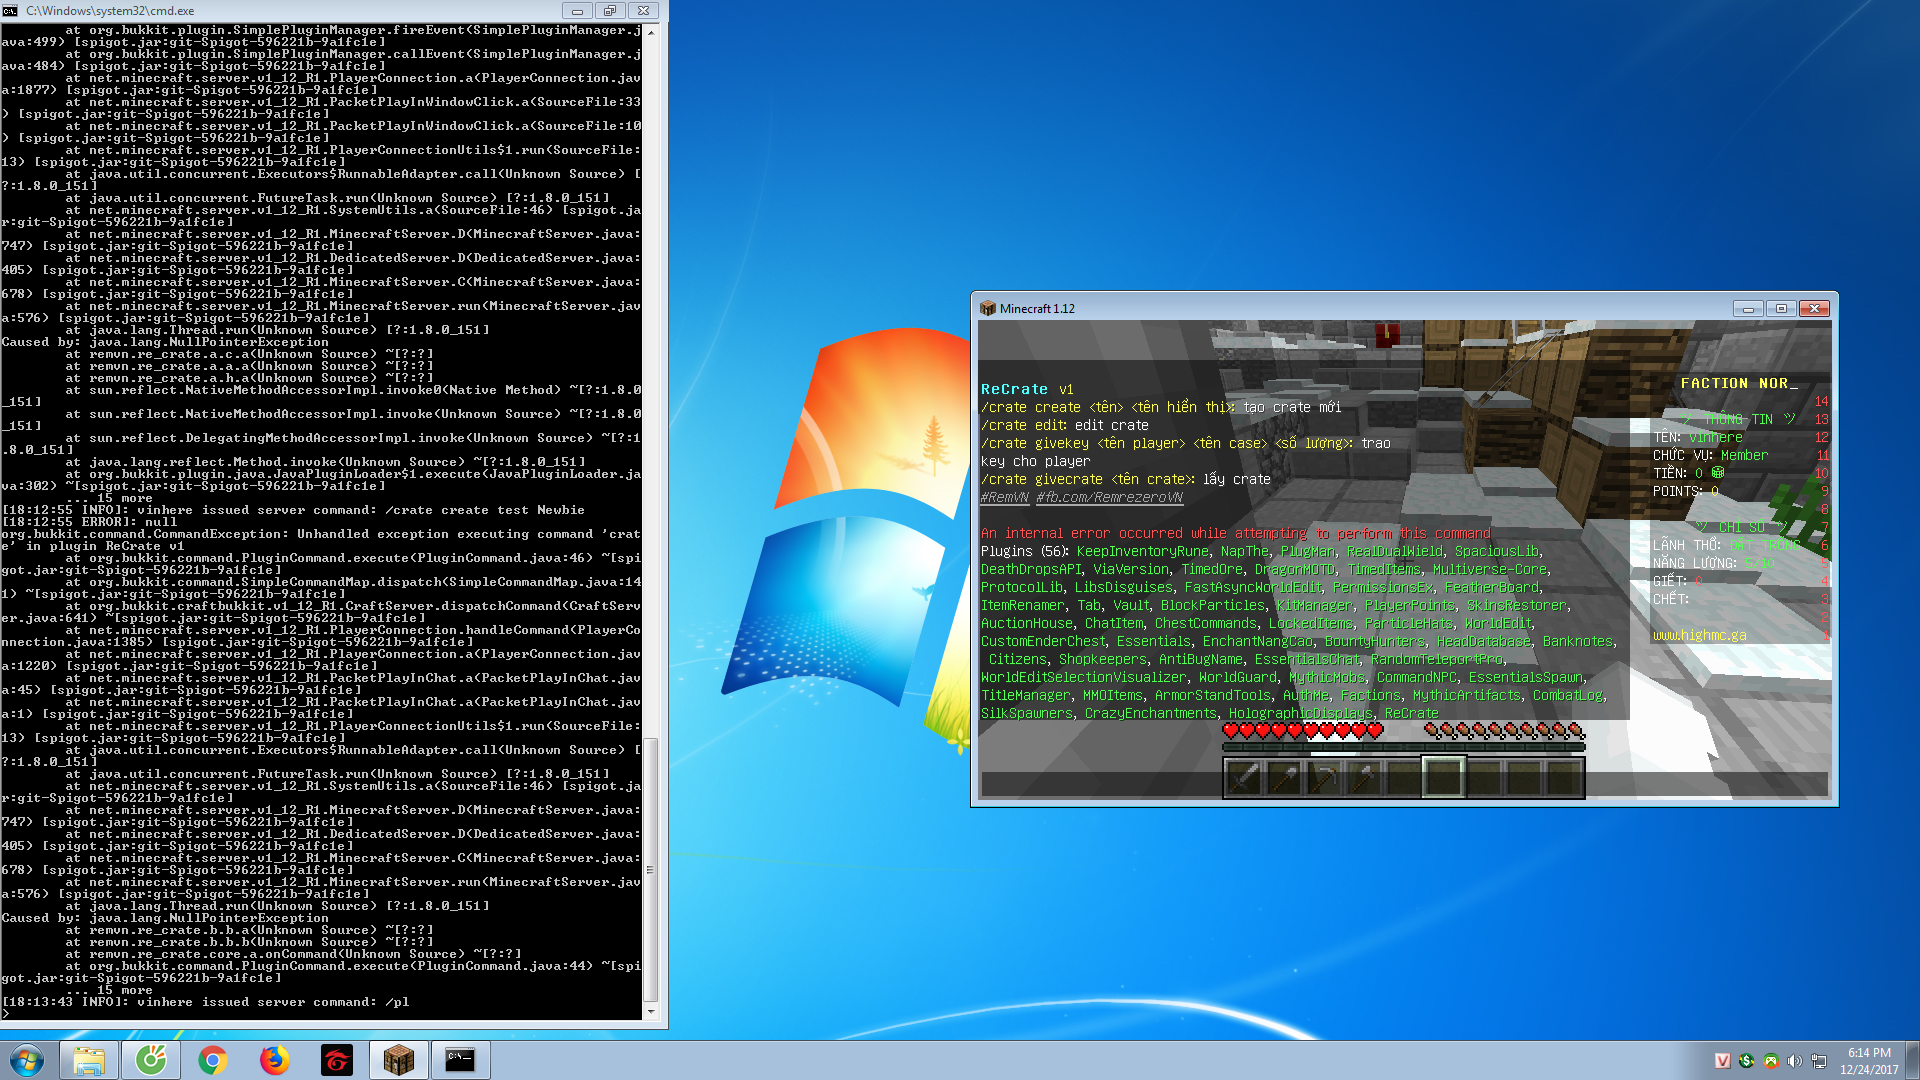Click the highlighted empty hotbar slot

tap(1444, 777)
